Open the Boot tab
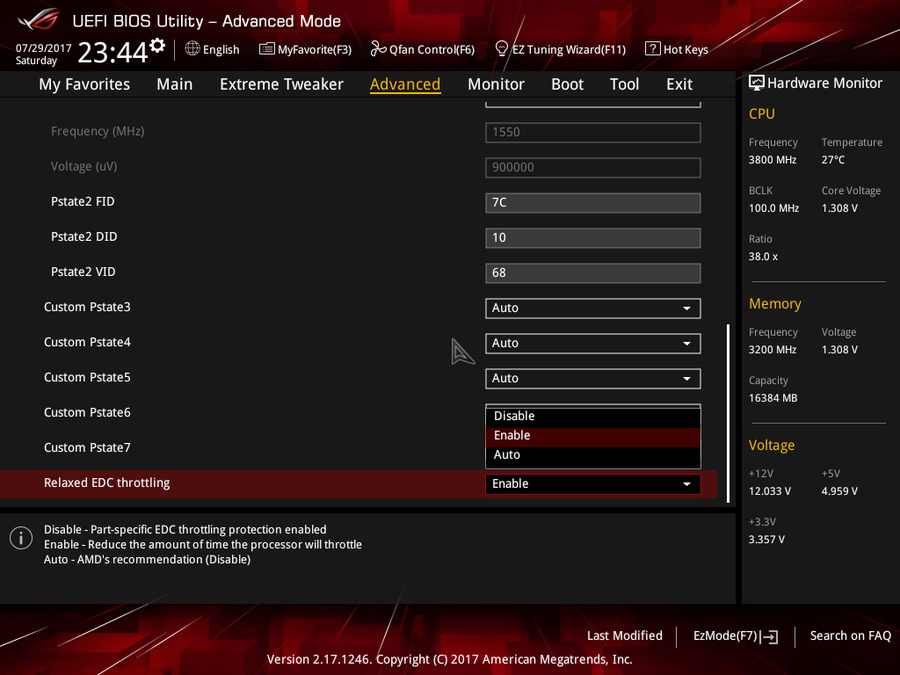900x675 pixels. pos(567,84)
